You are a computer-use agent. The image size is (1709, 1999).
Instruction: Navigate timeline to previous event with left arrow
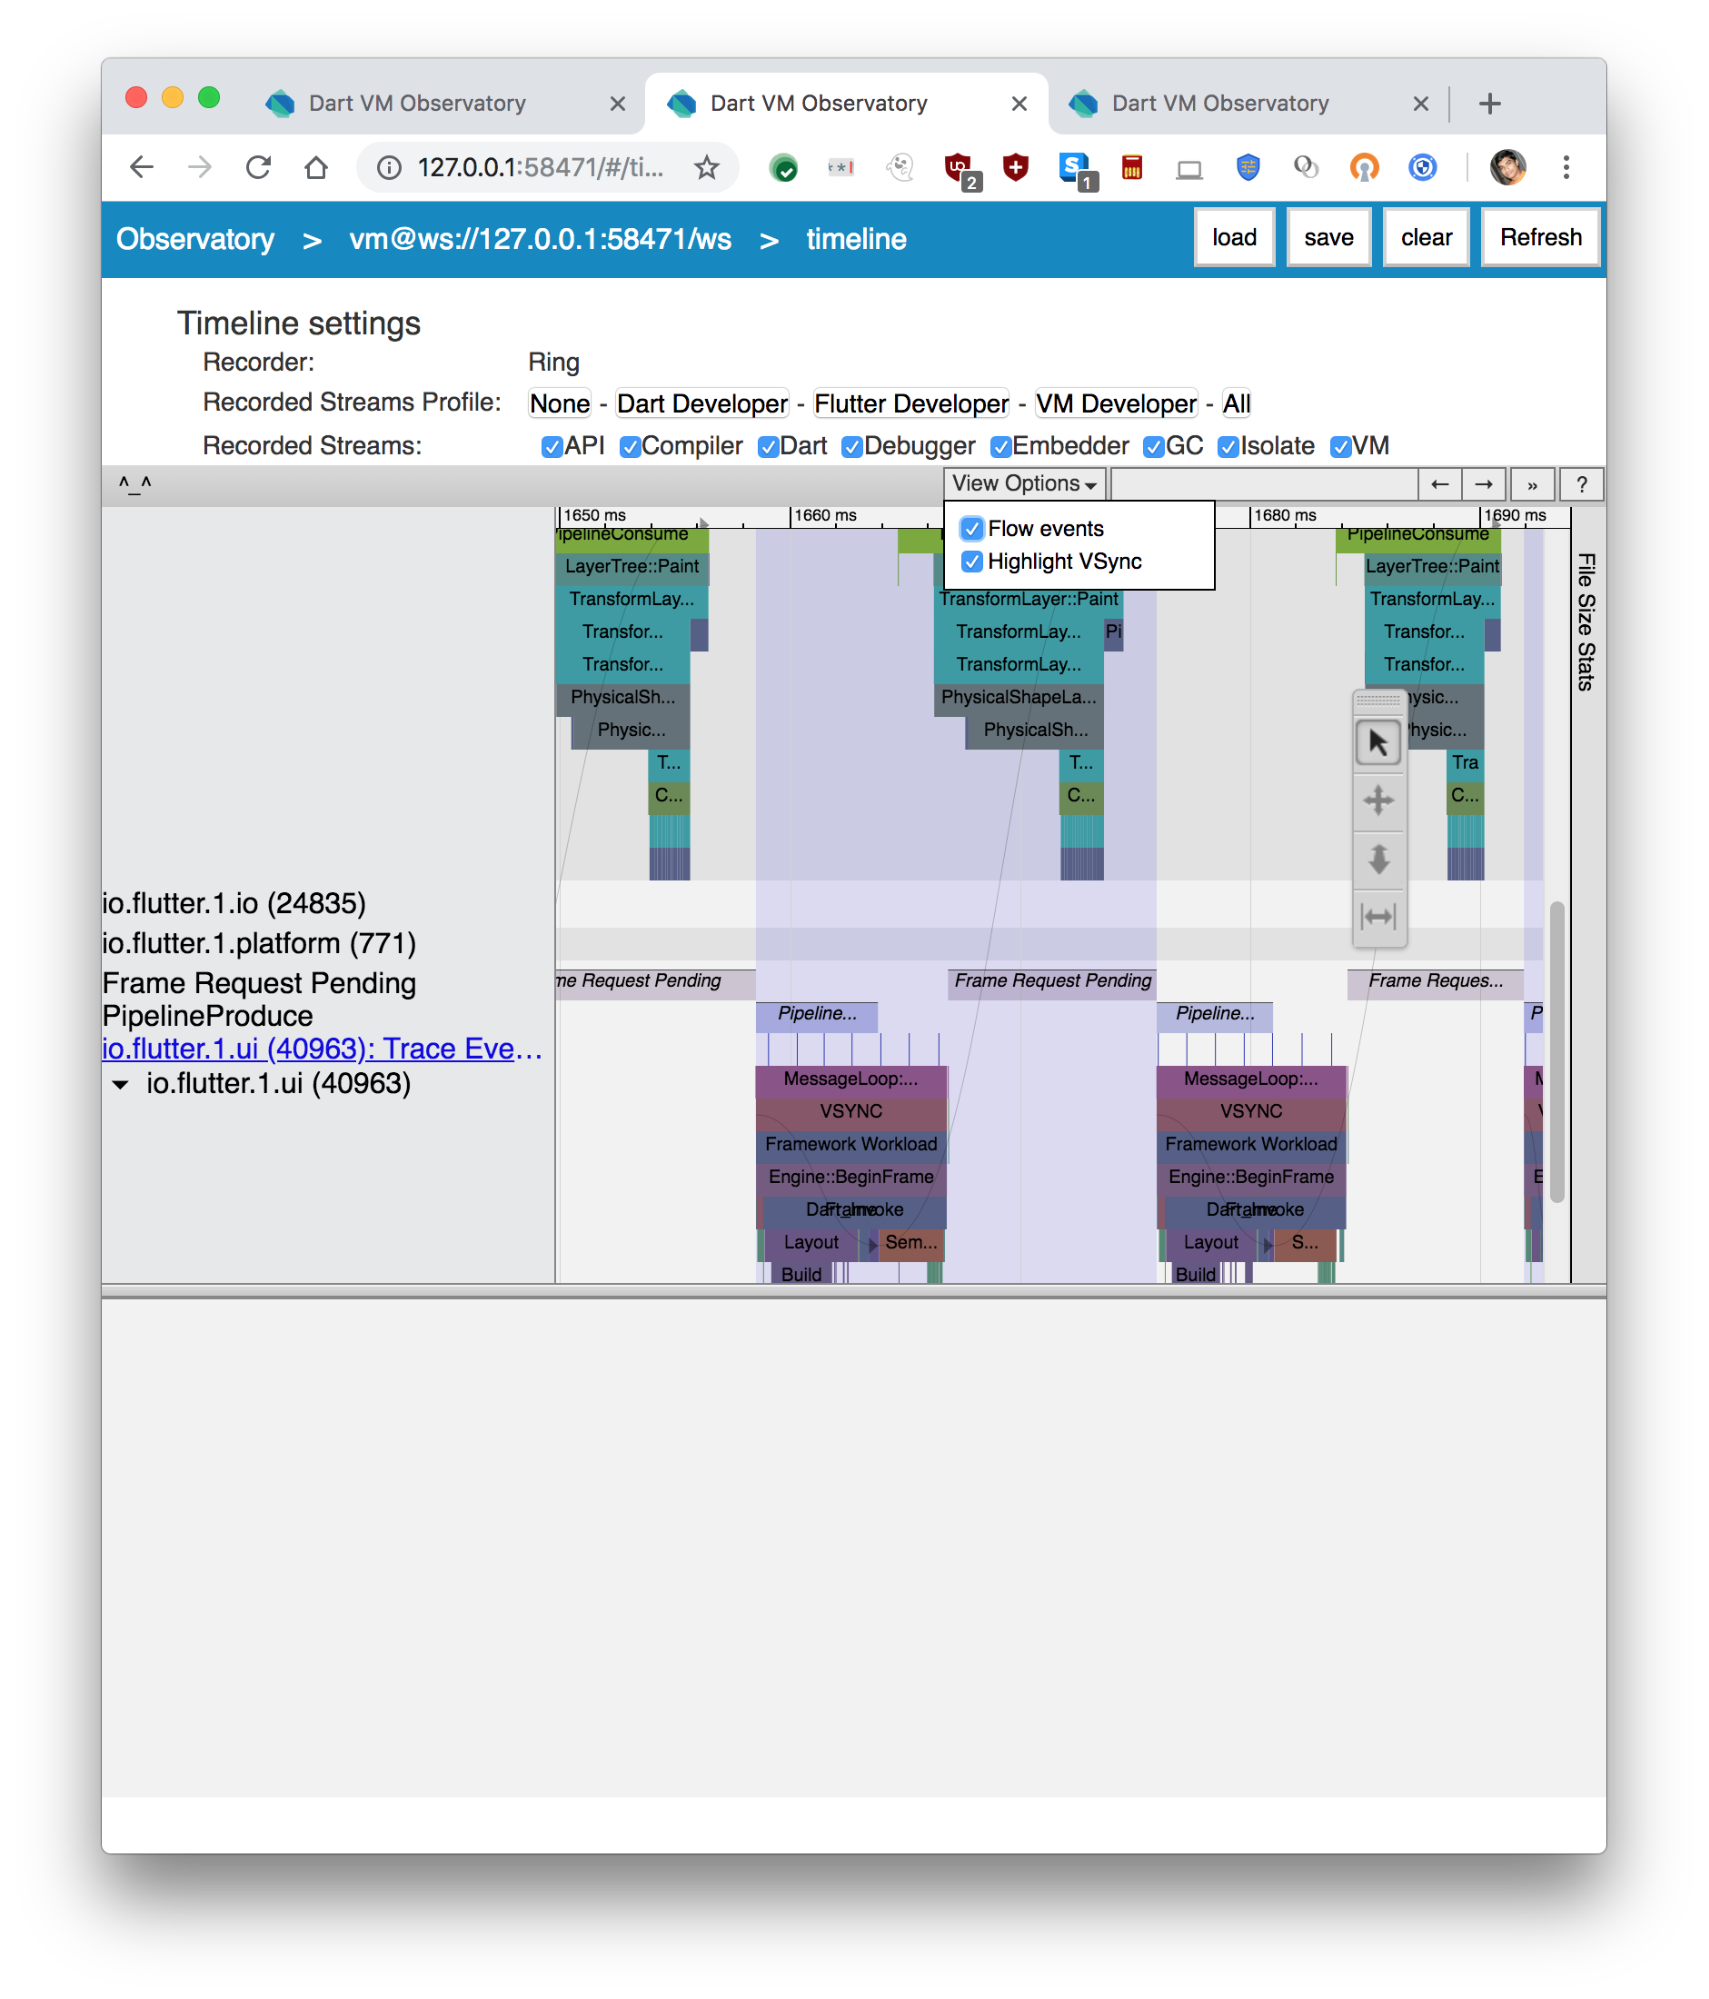[1440, 484]
